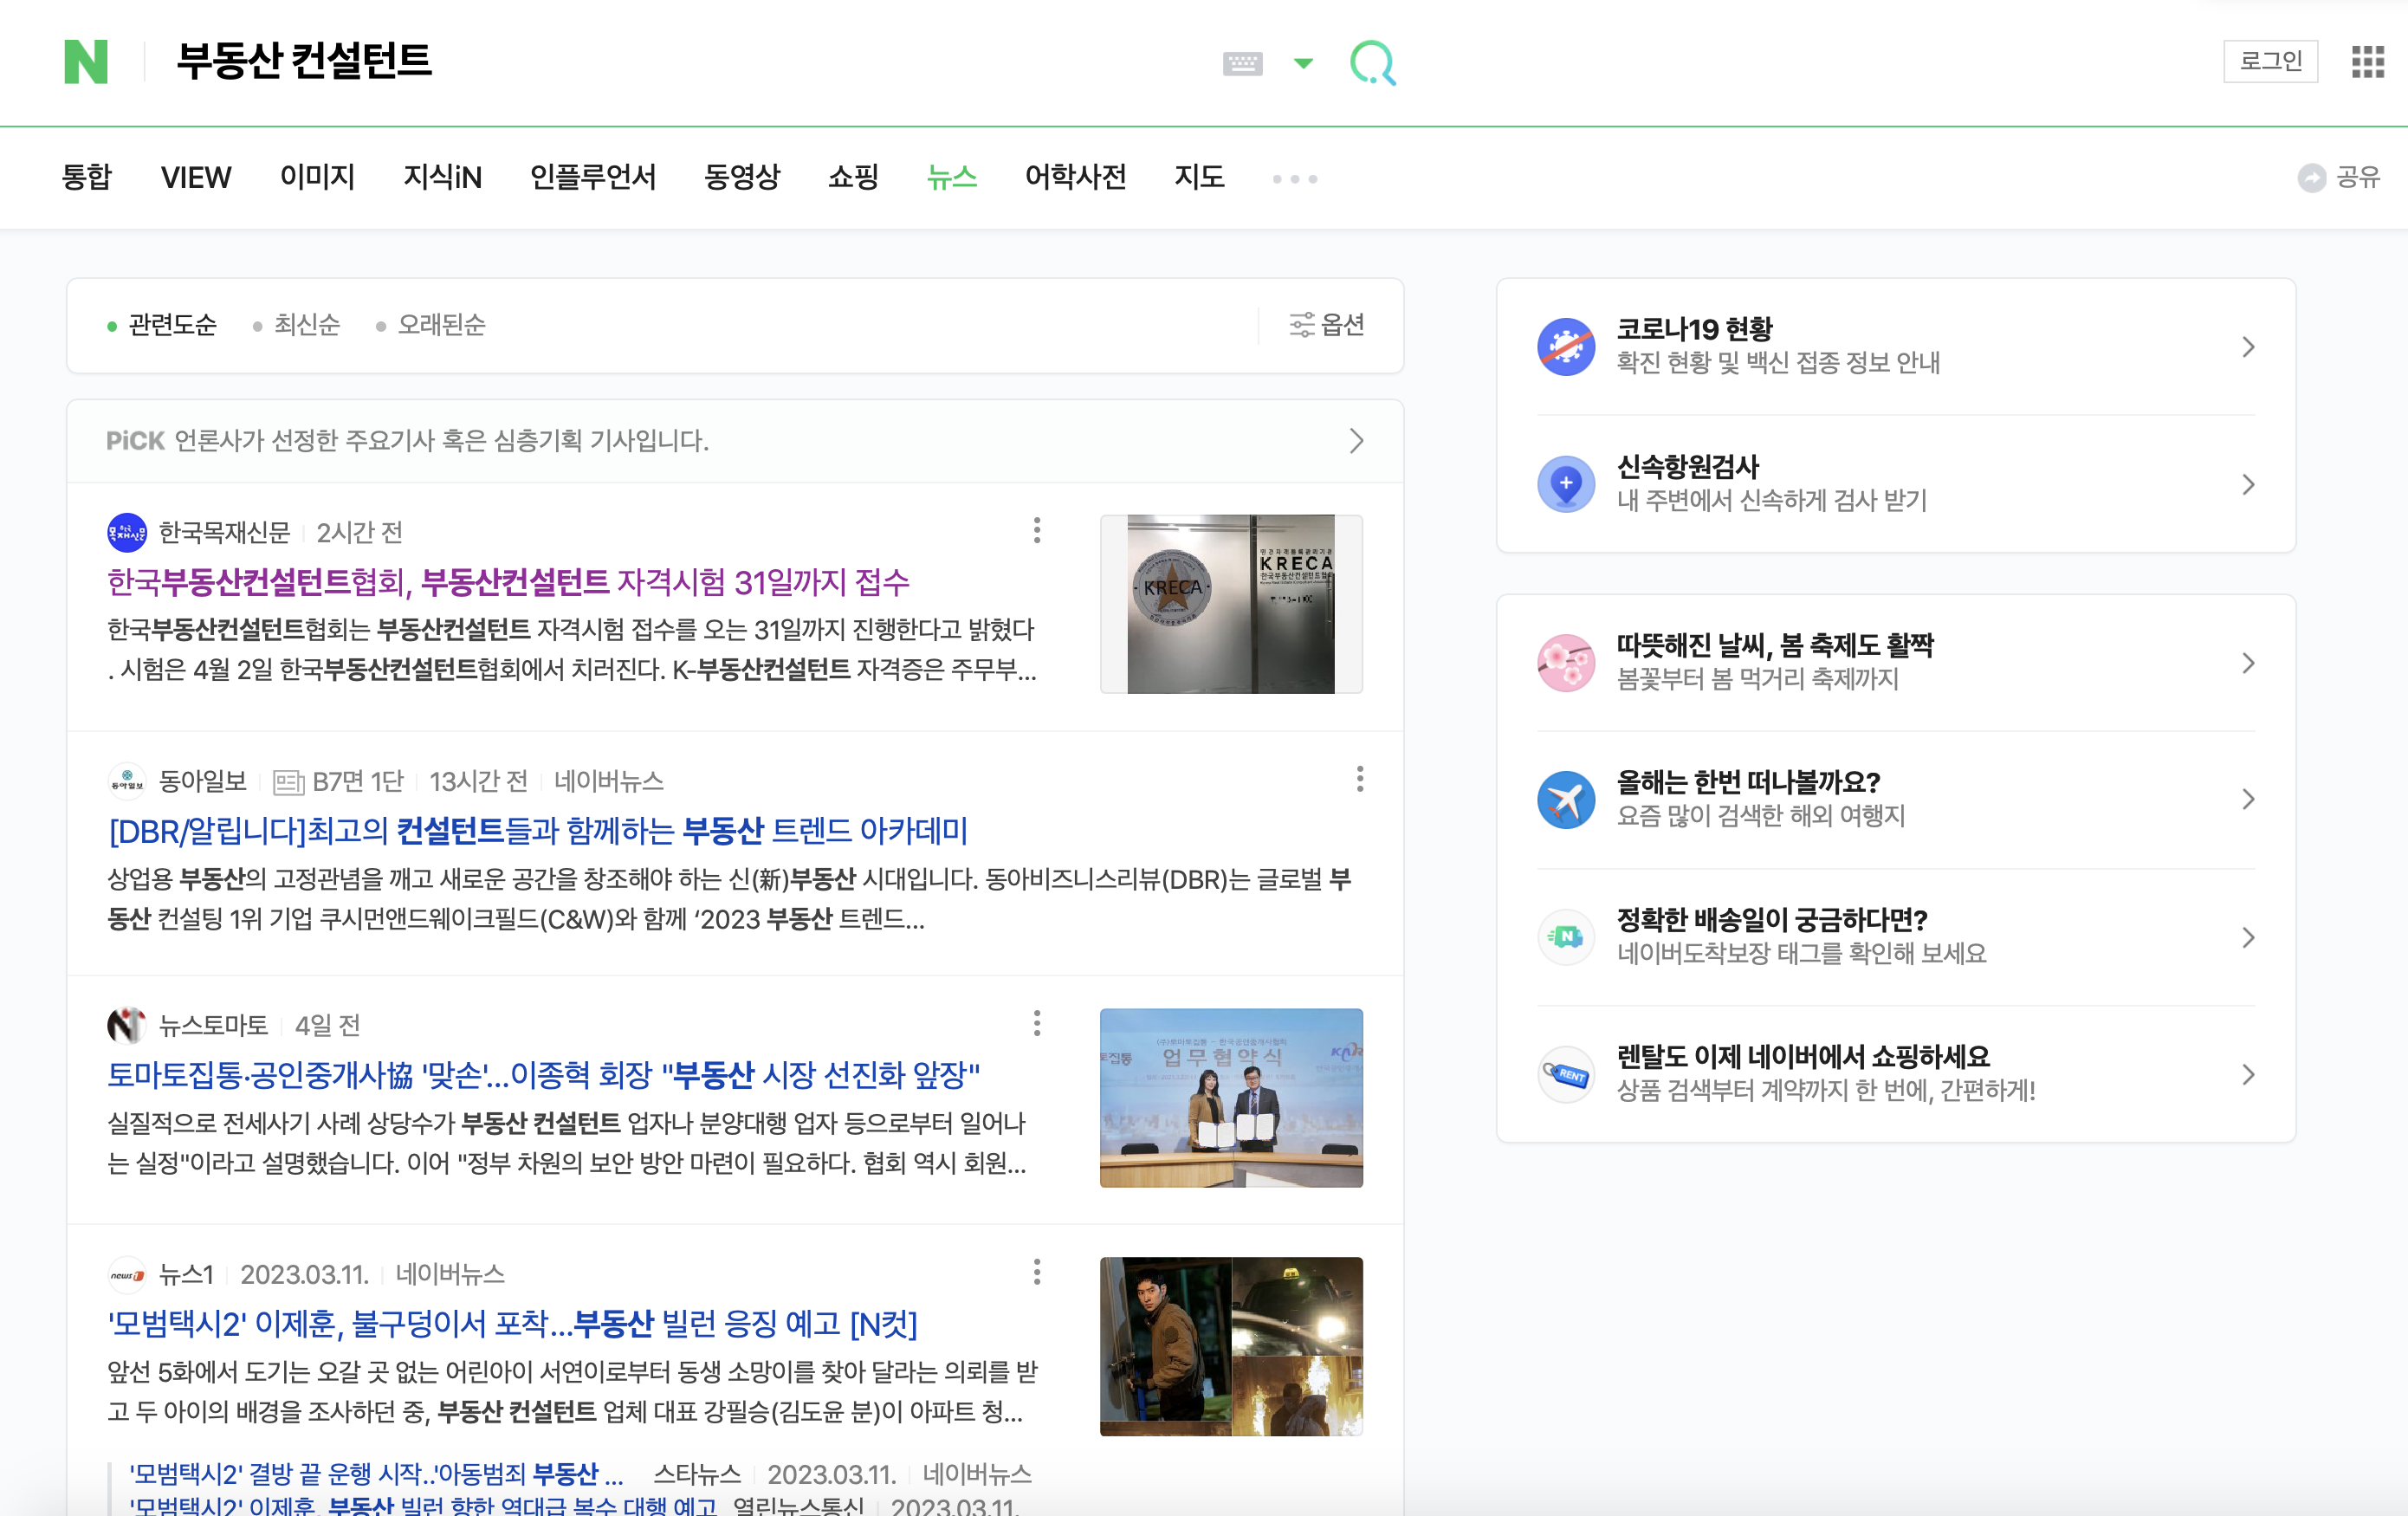Image resolution: width=2408 pixels, height=1516 pixels.
Task: Click the RENT tag rental icon
Action: [x=1566, y=1075]
